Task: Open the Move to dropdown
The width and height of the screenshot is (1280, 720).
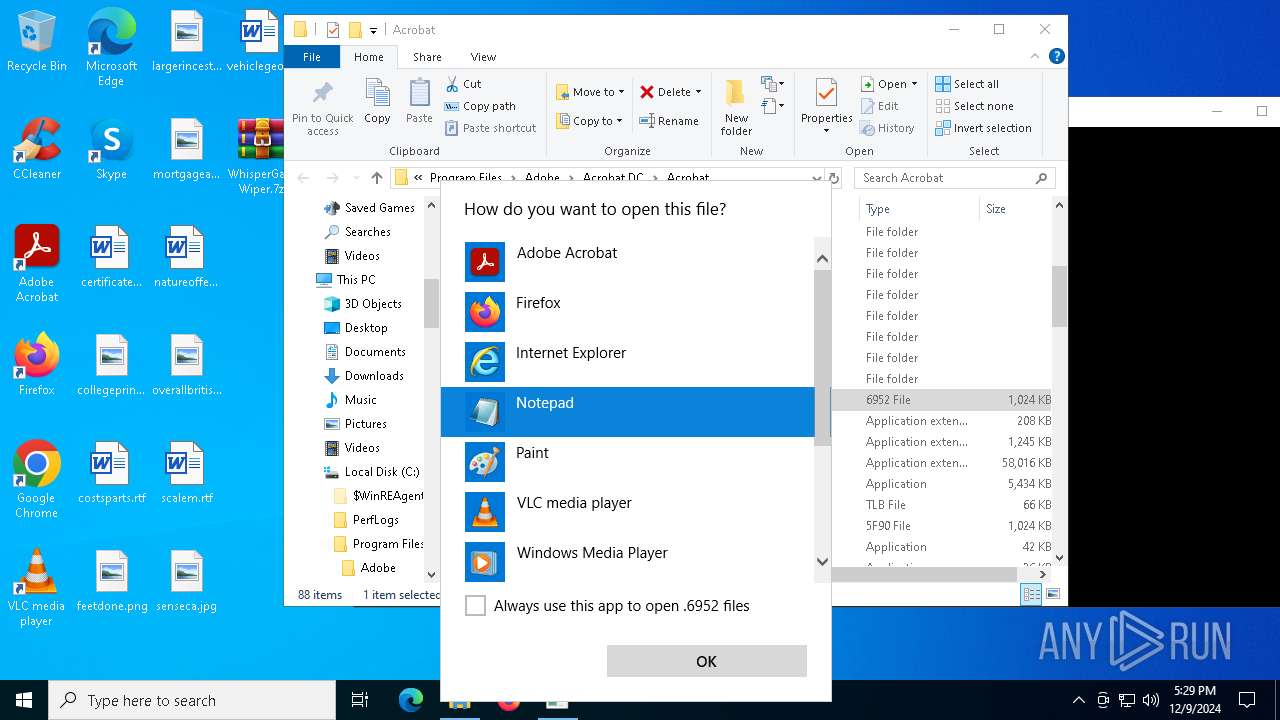Action: click(590, 92)
